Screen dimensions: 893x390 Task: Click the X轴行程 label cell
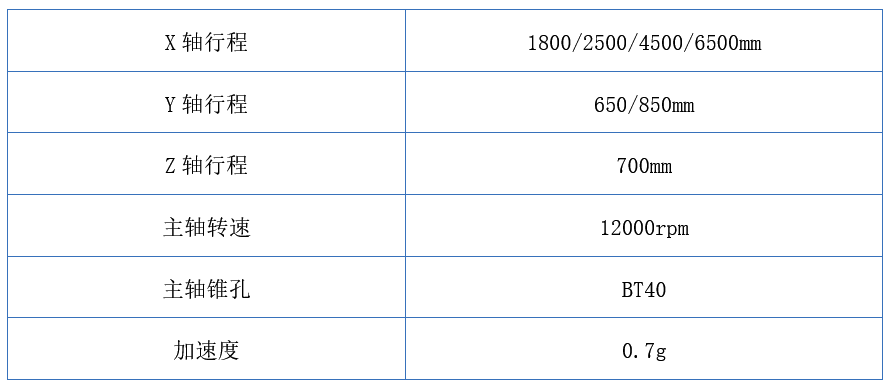[206, 40]
